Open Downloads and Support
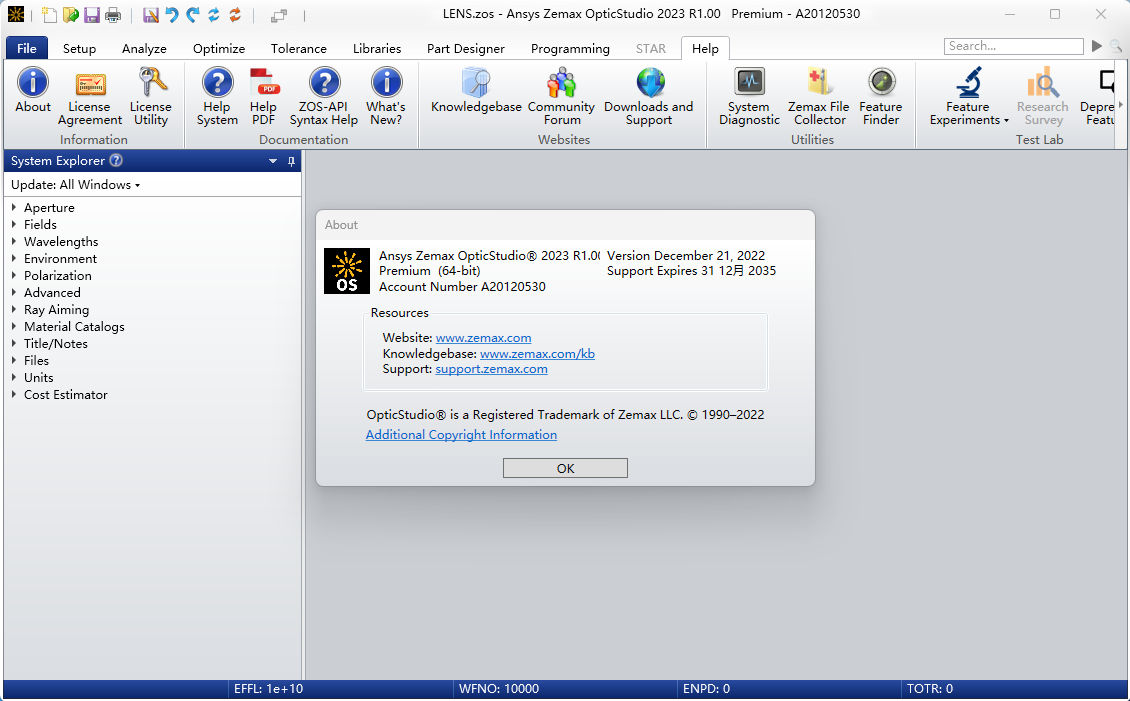 pos(649,97)
